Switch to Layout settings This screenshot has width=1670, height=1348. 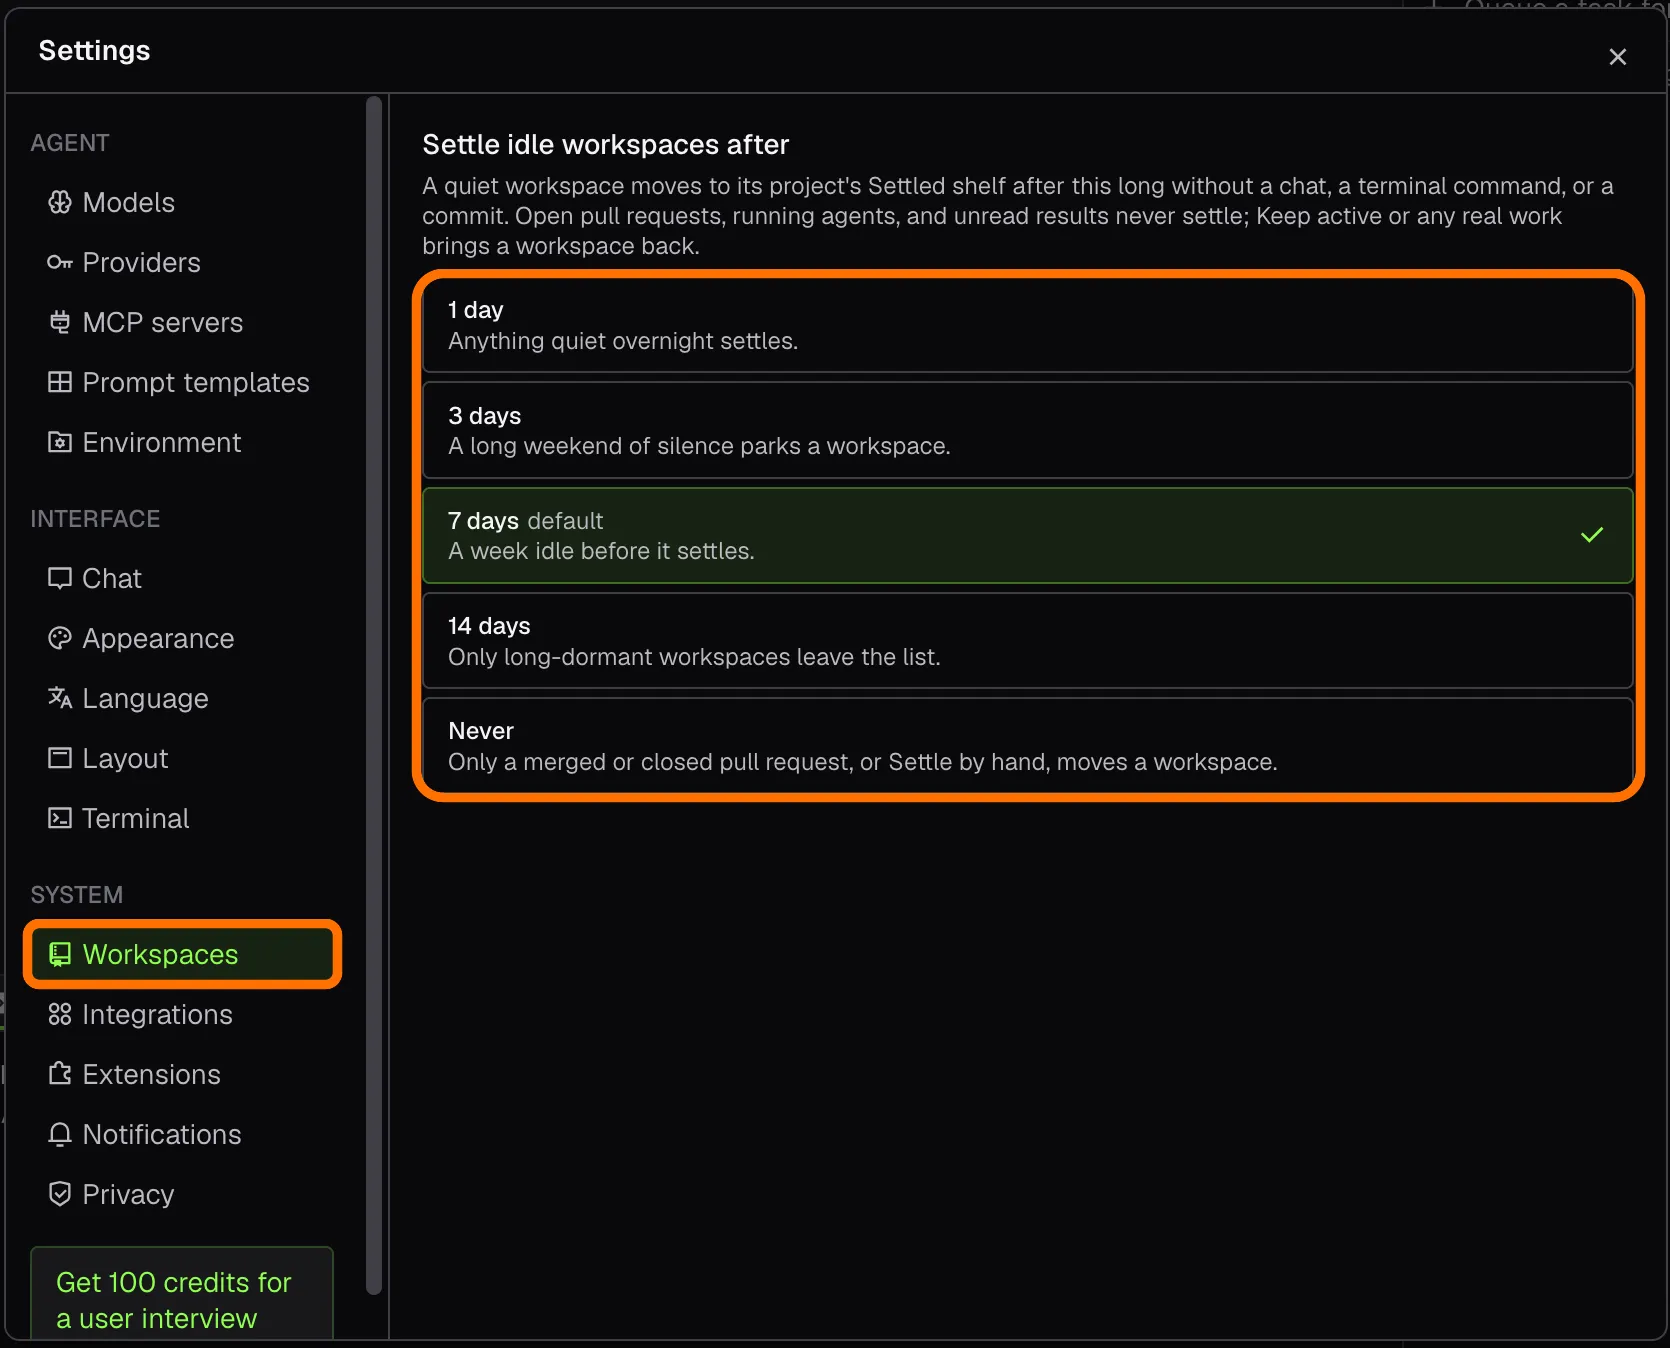click(x=182, y=758)
